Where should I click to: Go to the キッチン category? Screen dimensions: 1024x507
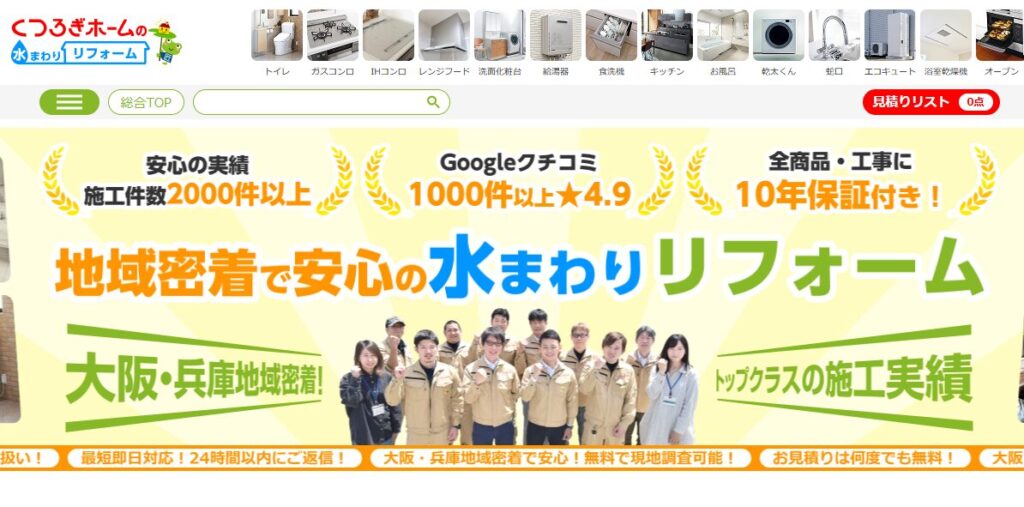[x=667, y=43]
